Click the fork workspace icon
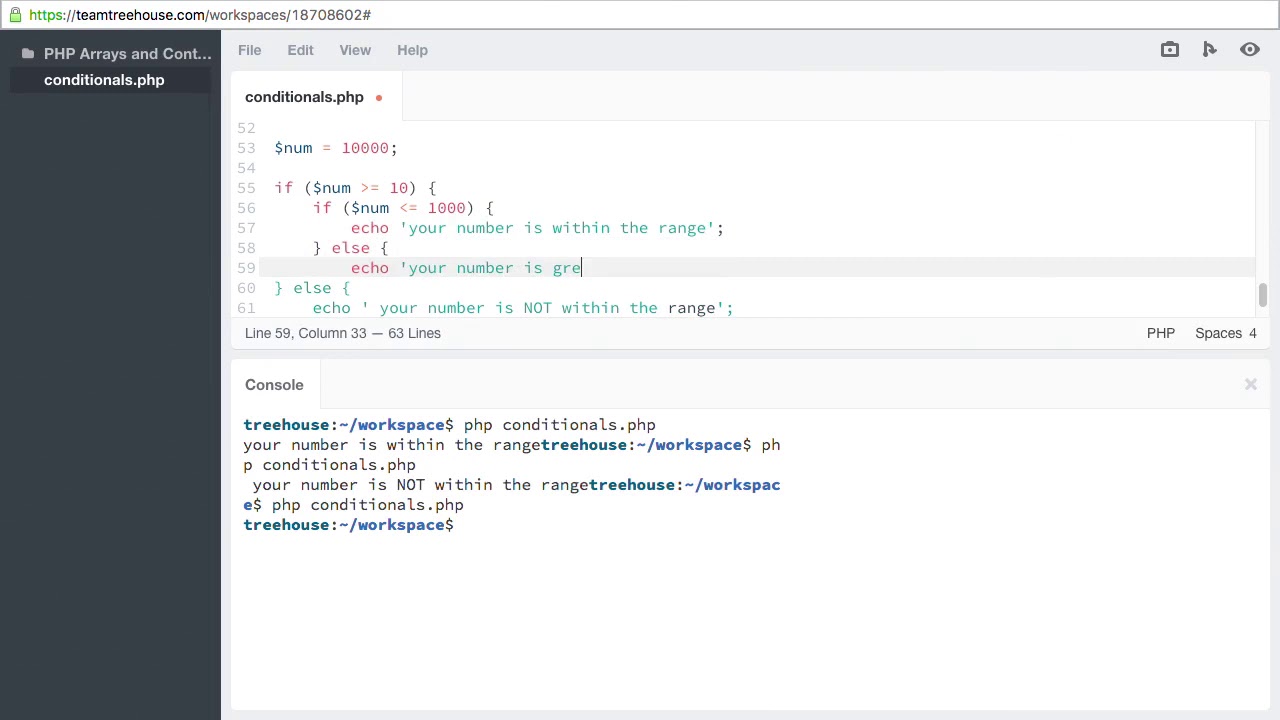This screenshot has height=720, width=1280. click(1209, 49)
